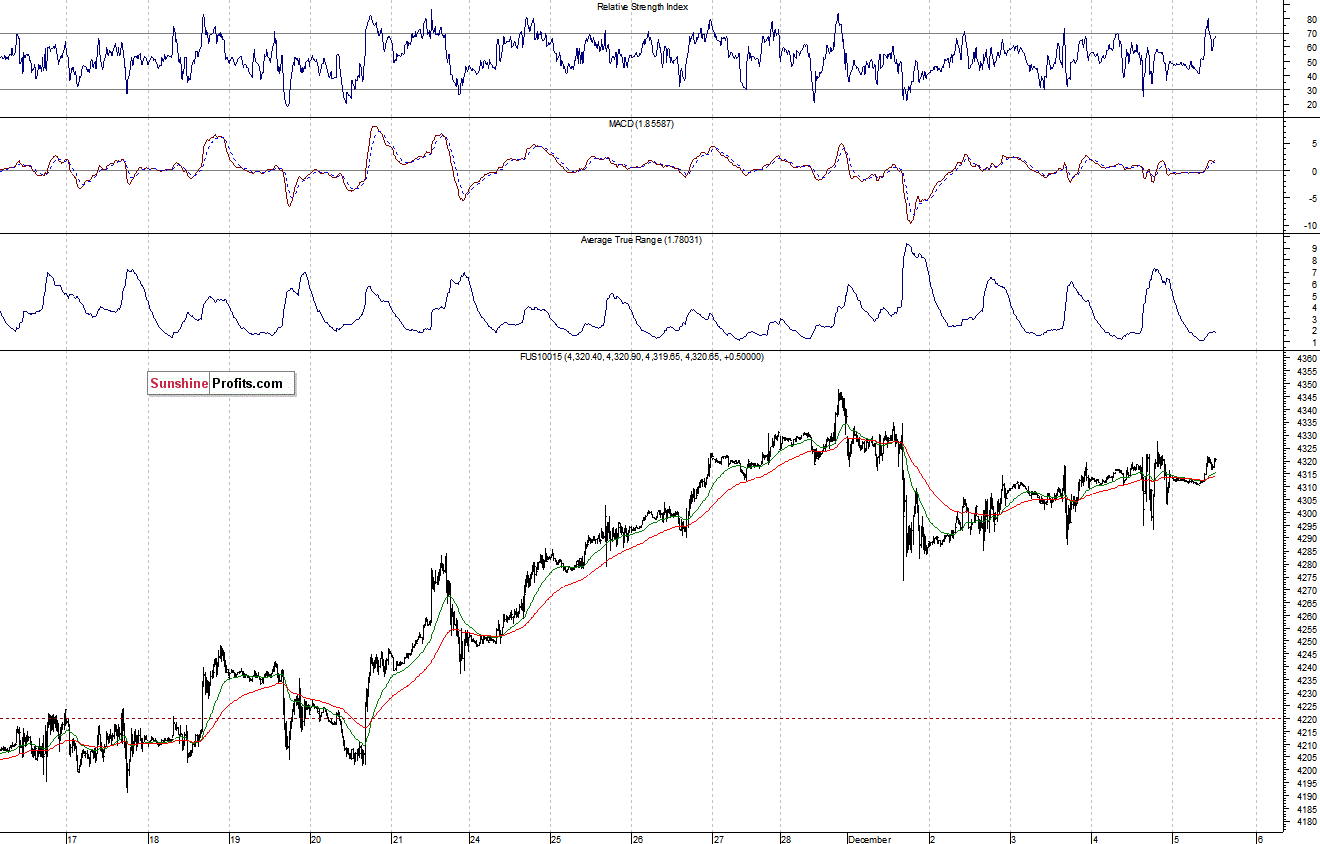Viewport: 1320px width, 844px height.
Task: Select the 70 level on RSI axis
Action: coord(1311,34)
